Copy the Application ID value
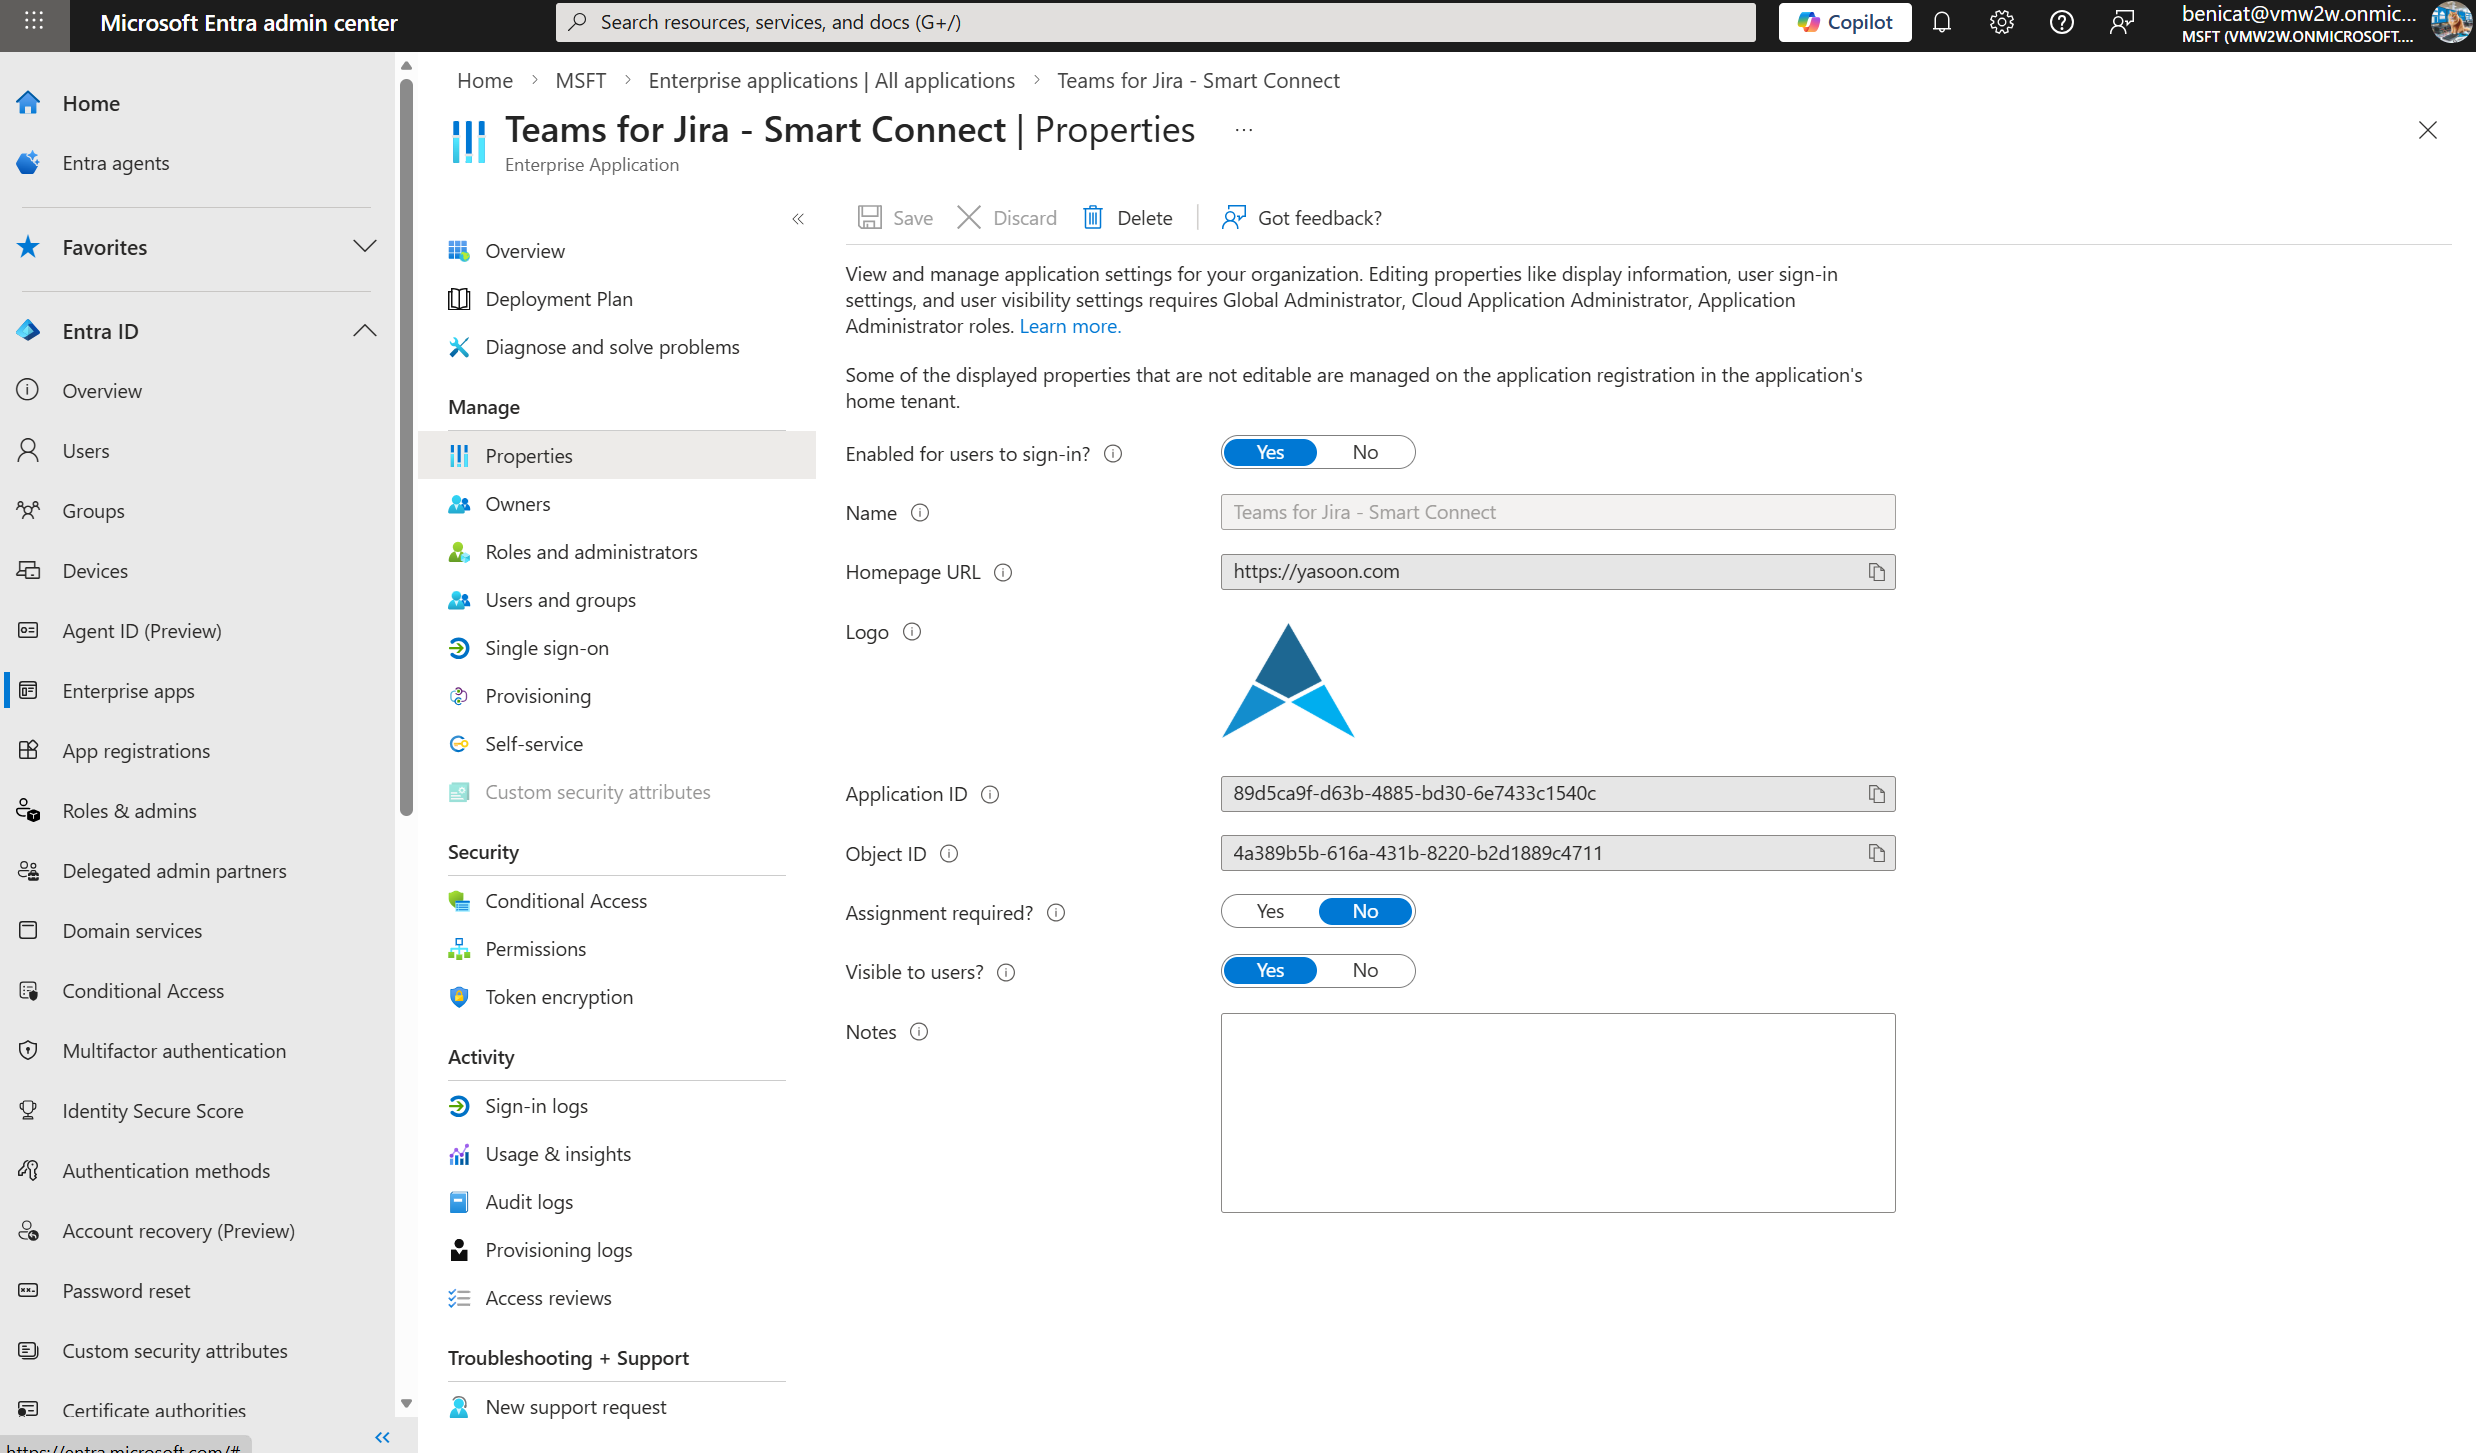This screenshot has height=1453, width=2476. click(x=1876, y=794)
